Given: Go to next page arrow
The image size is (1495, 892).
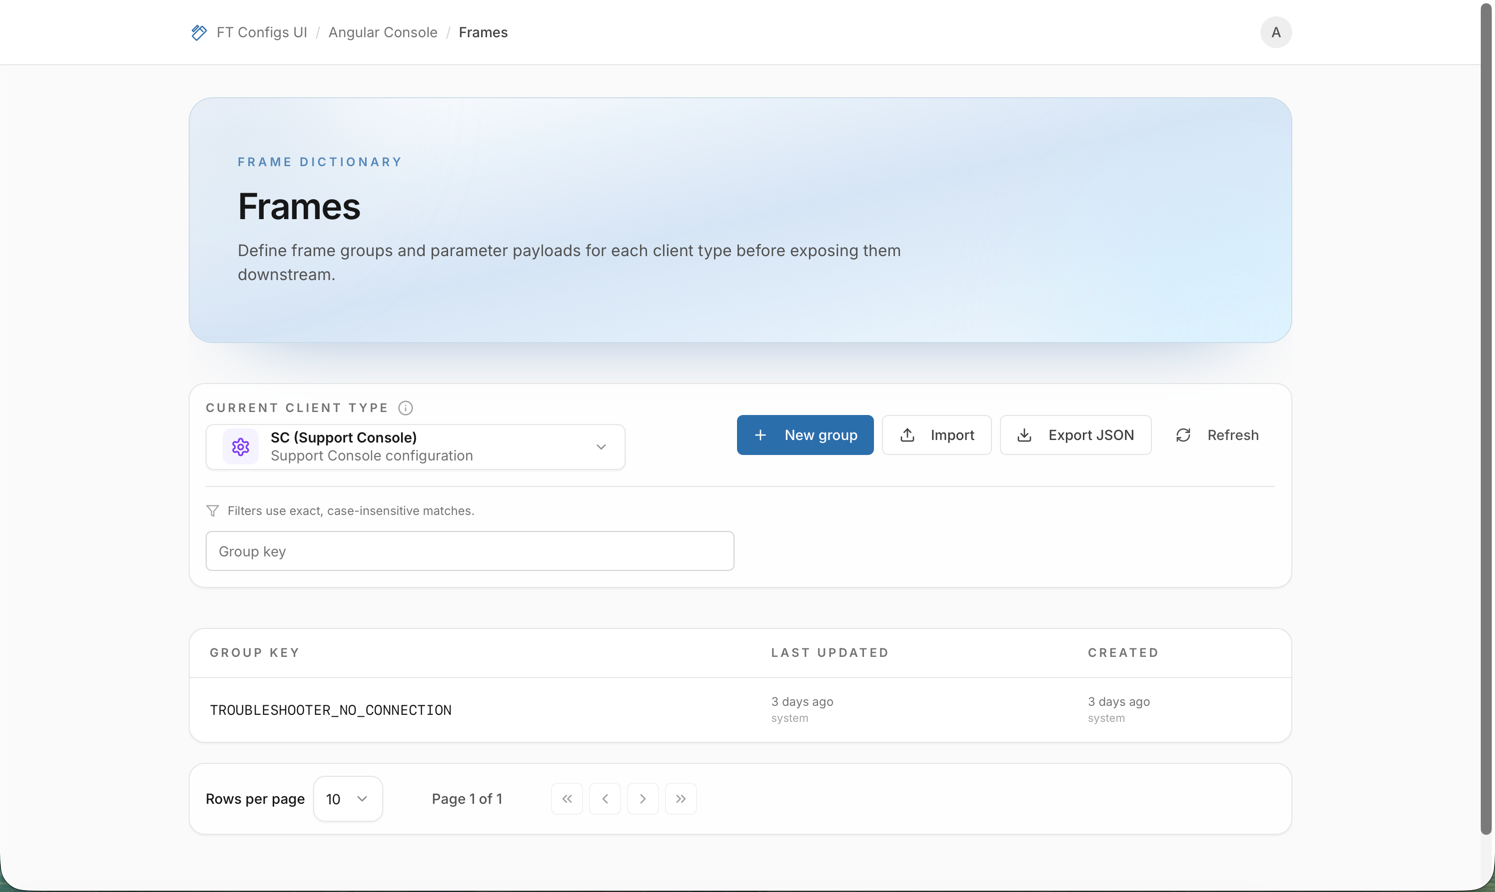Looking at the screenshot, I should [643, 799].
